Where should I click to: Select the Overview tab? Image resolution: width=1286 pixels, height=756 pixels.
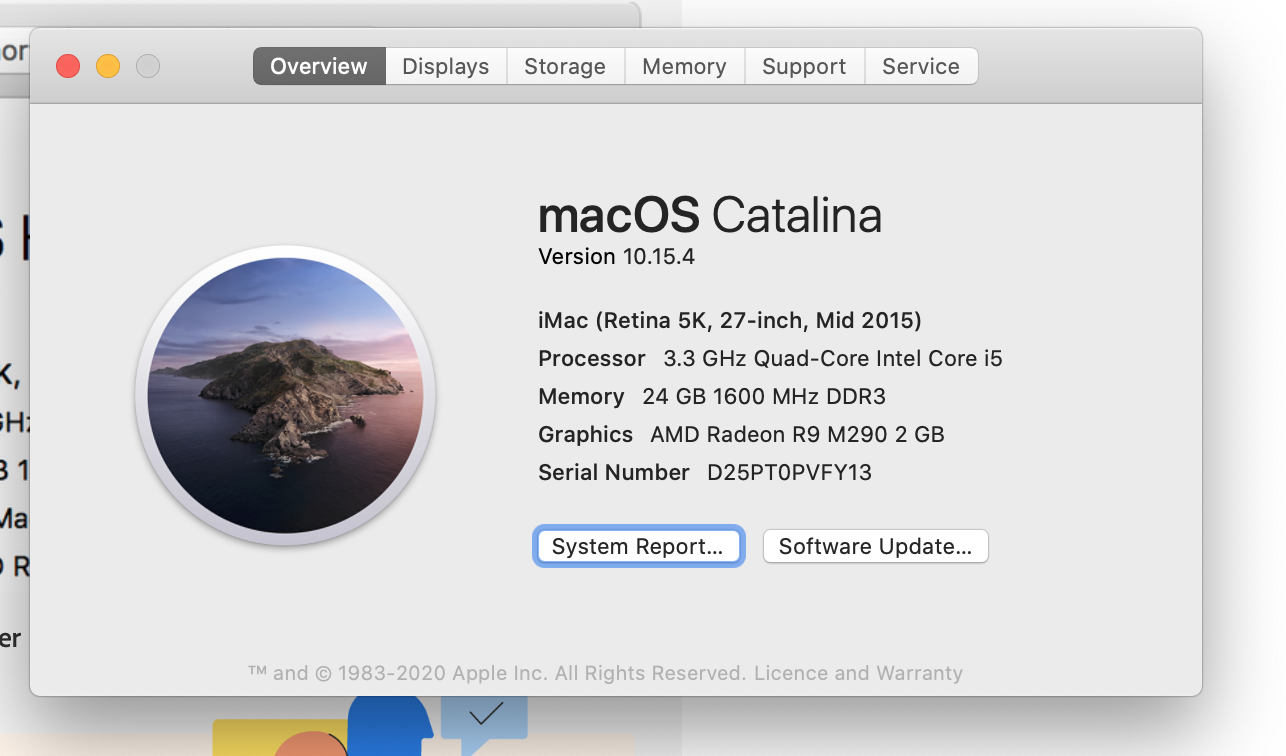[319, 66]
